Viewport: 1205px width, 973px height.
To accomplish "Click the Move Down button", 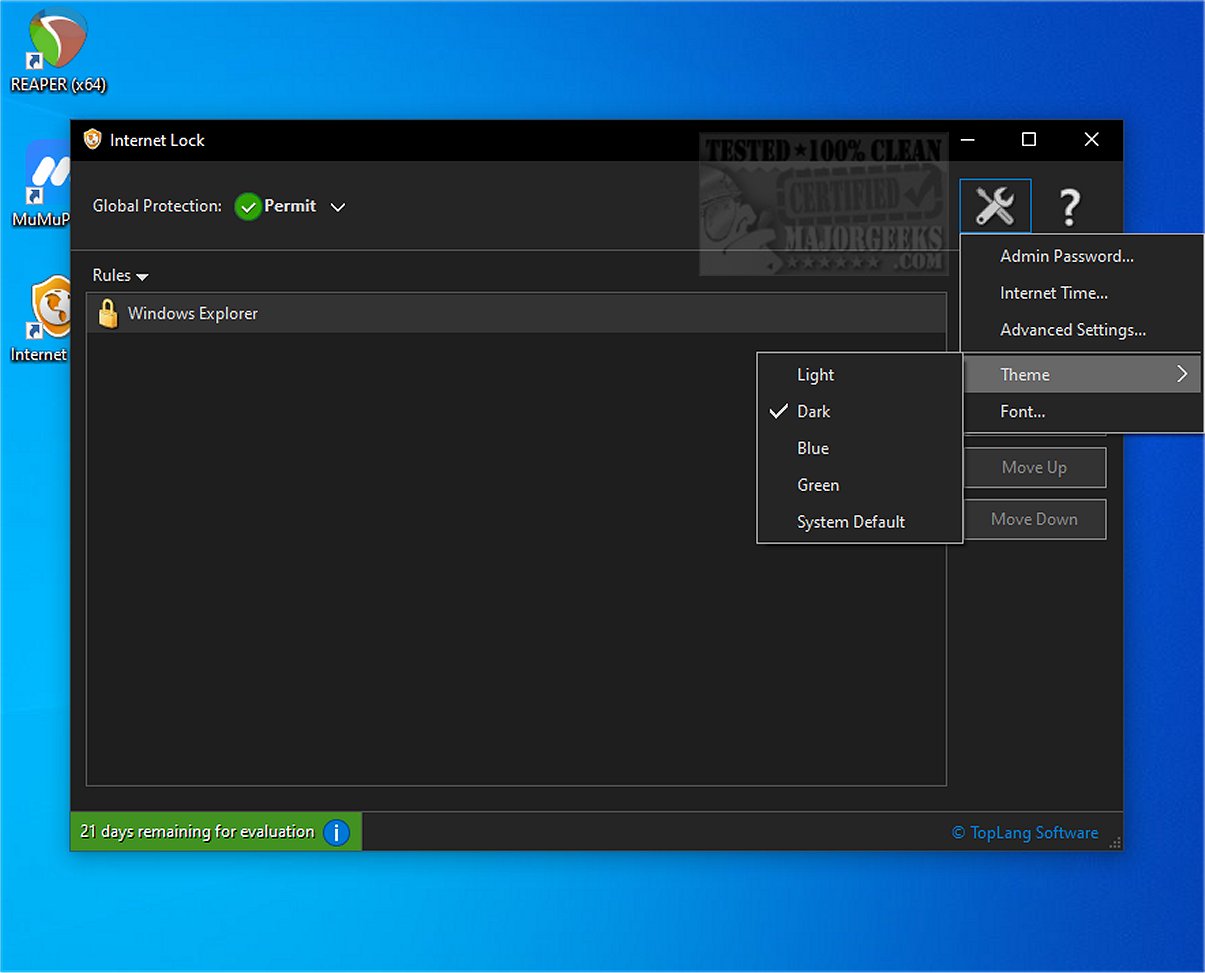I will coord(1035,519).
